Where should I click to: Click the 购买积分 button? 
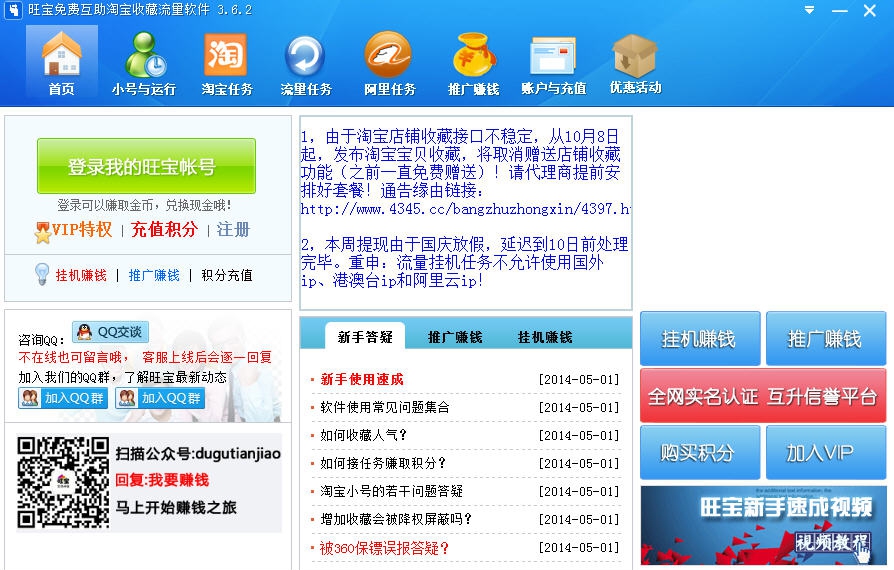pos(700,453)
